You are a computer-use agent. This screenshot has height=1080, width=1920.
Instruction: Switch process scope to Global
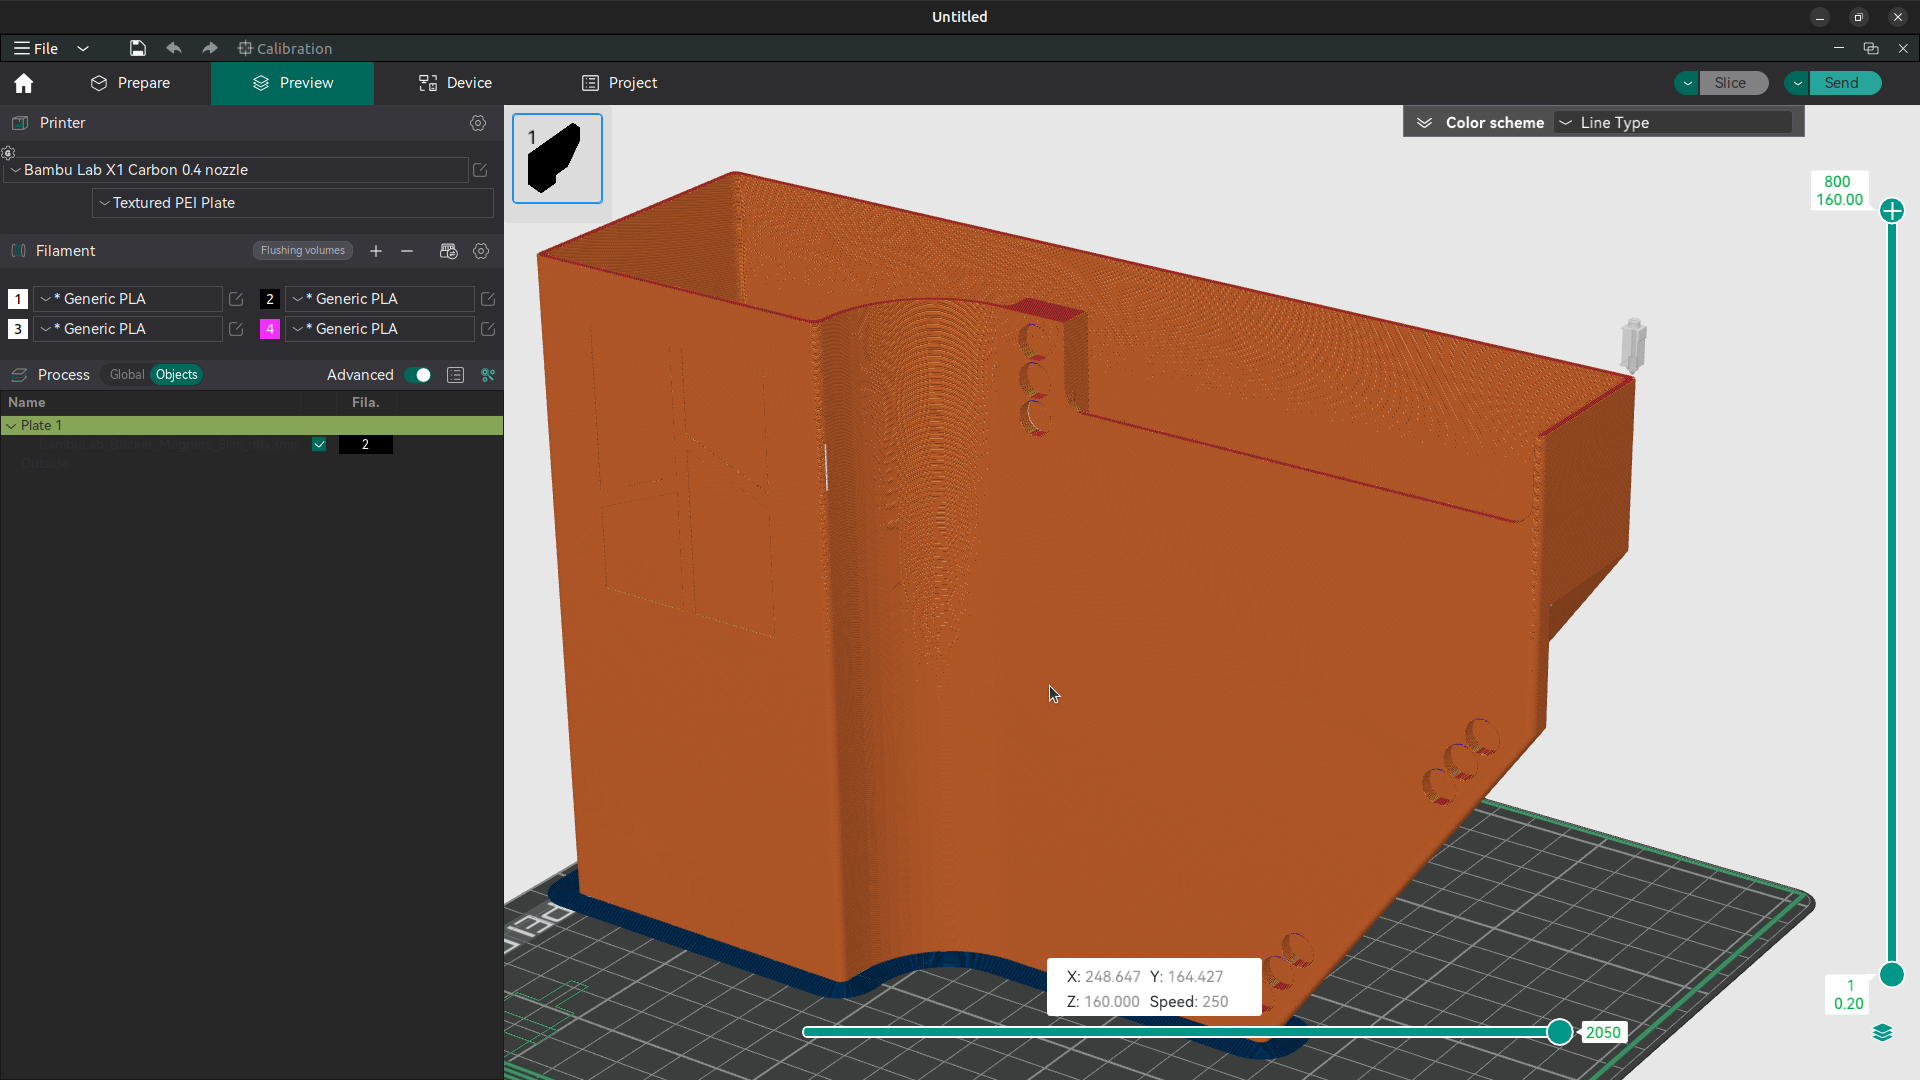127,375
